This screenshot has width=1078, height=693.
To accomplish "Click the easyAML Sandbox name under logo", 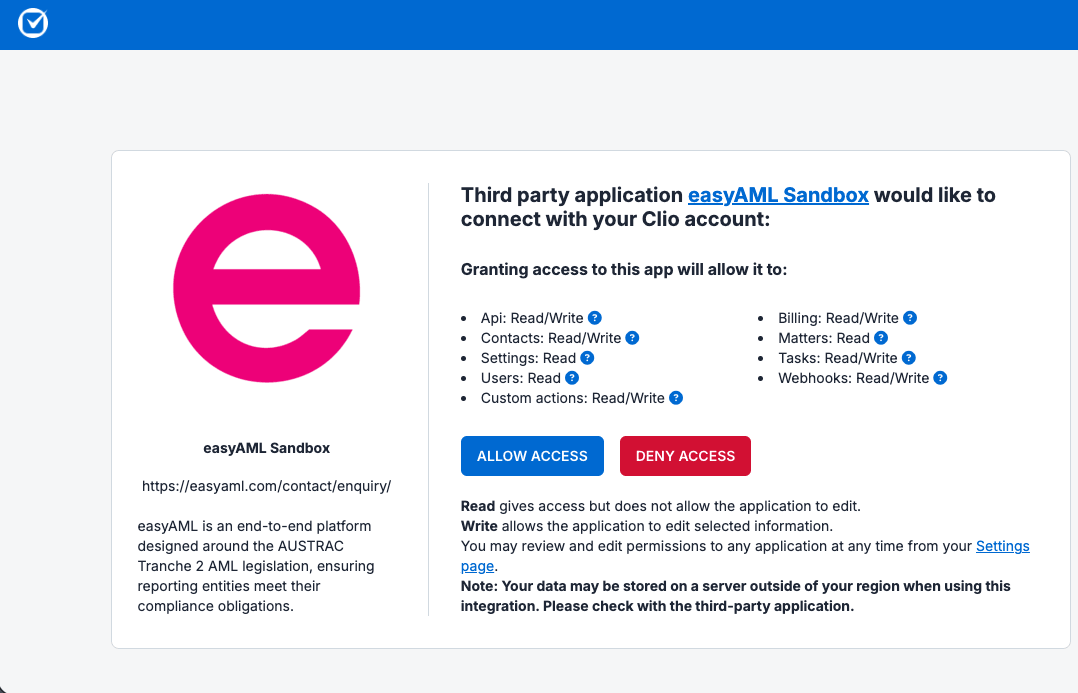I will [267, 448].
